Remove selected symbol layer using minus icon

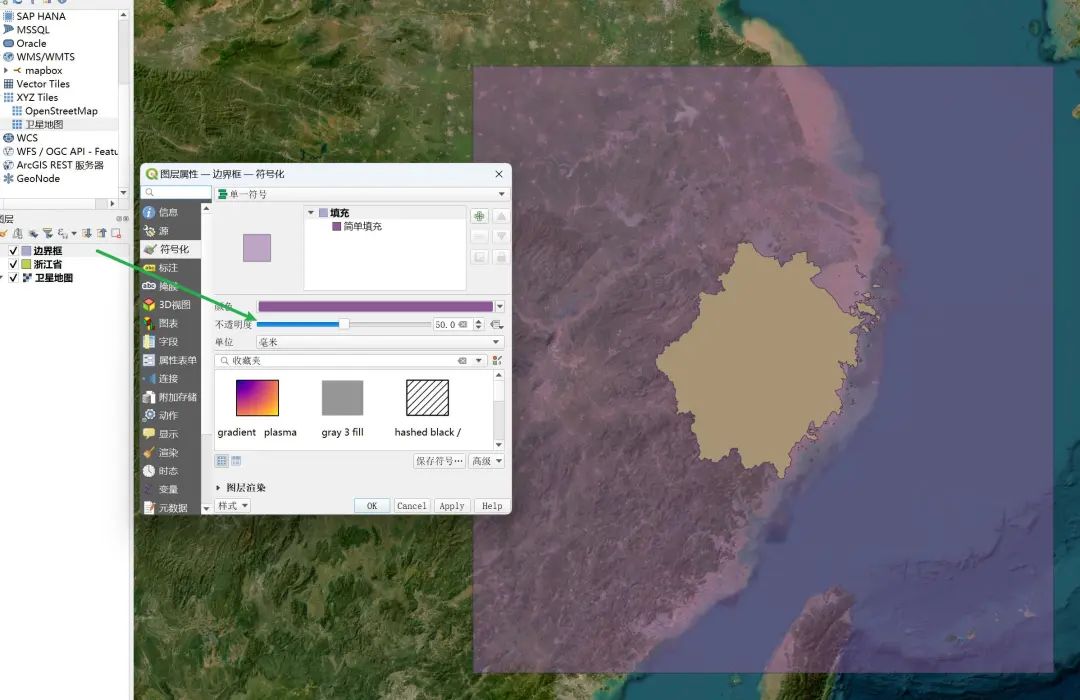point(479,236)
